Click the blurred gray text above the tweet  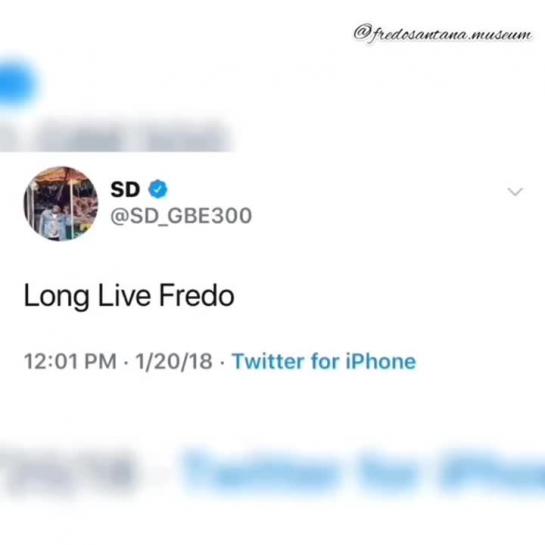pyautogui.click(x=115, y=136)
